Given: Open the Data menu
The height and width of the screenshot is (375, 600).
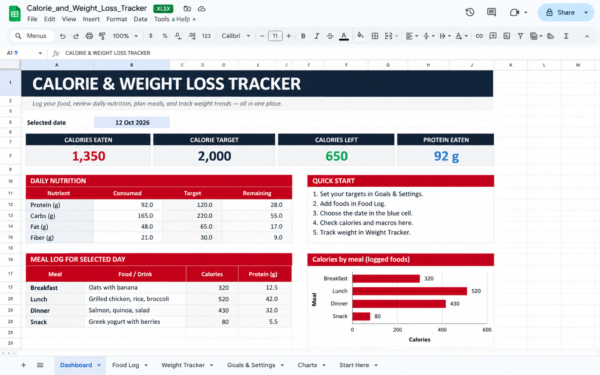Looking at the screenshot, I should [x=140, y=19].
